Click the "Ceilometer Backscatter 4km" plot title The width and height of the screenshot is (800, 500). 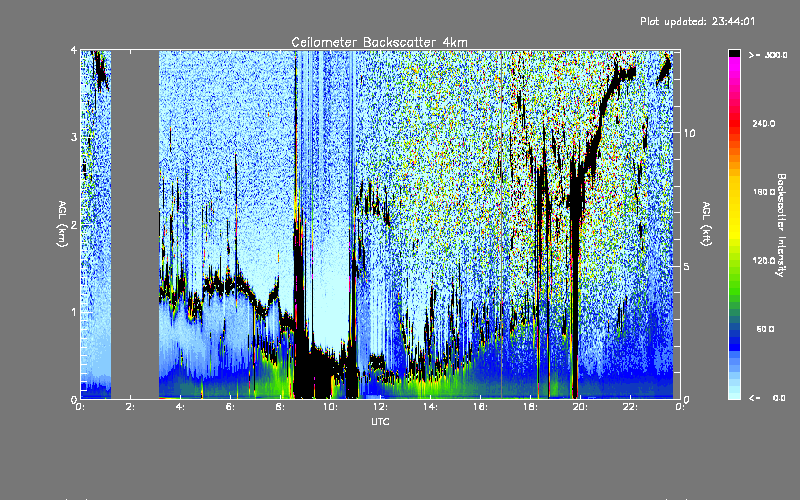click(x=379, y=42)
